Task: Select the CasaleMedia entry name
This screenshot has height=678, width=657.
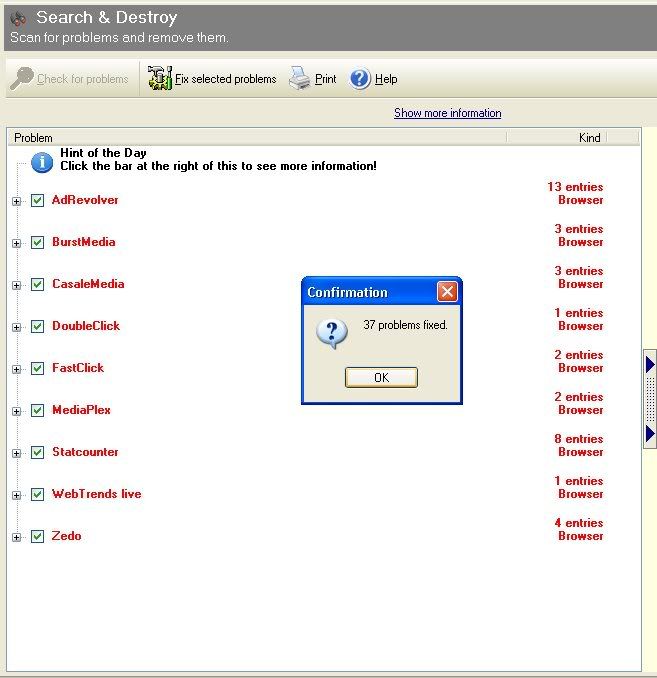Action: pos(88,284)
